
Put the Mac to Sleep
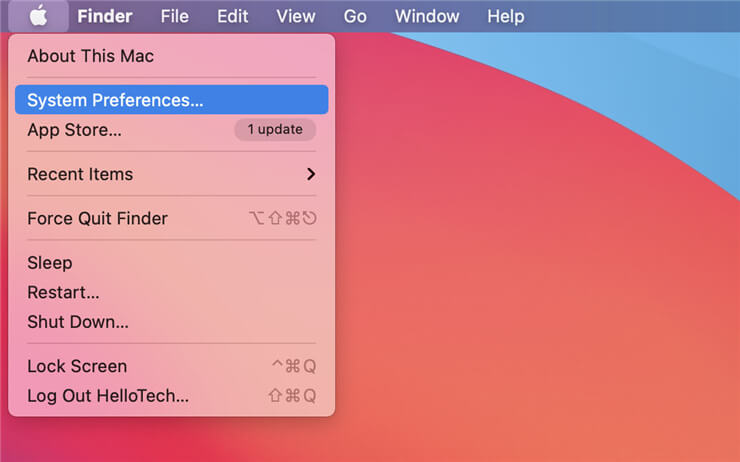point(172,263)
